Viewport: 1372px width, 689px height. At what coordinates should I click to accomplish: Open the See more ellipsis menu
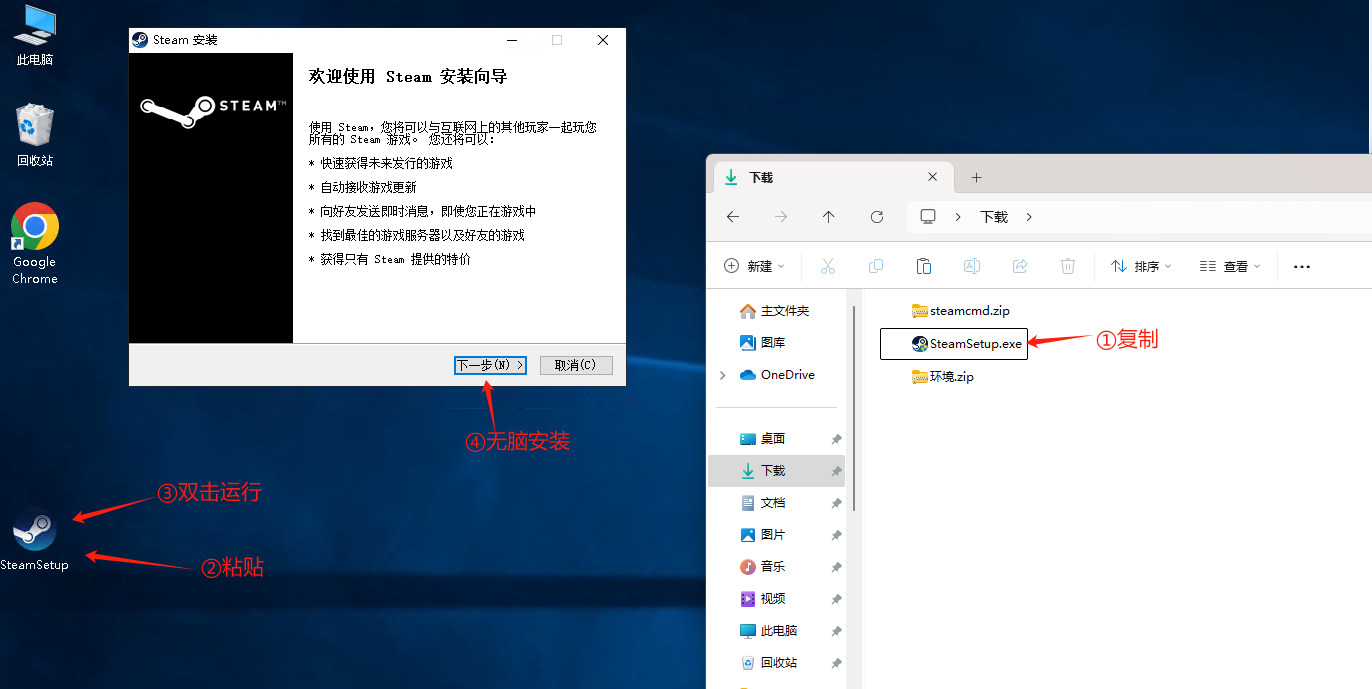1301,267
